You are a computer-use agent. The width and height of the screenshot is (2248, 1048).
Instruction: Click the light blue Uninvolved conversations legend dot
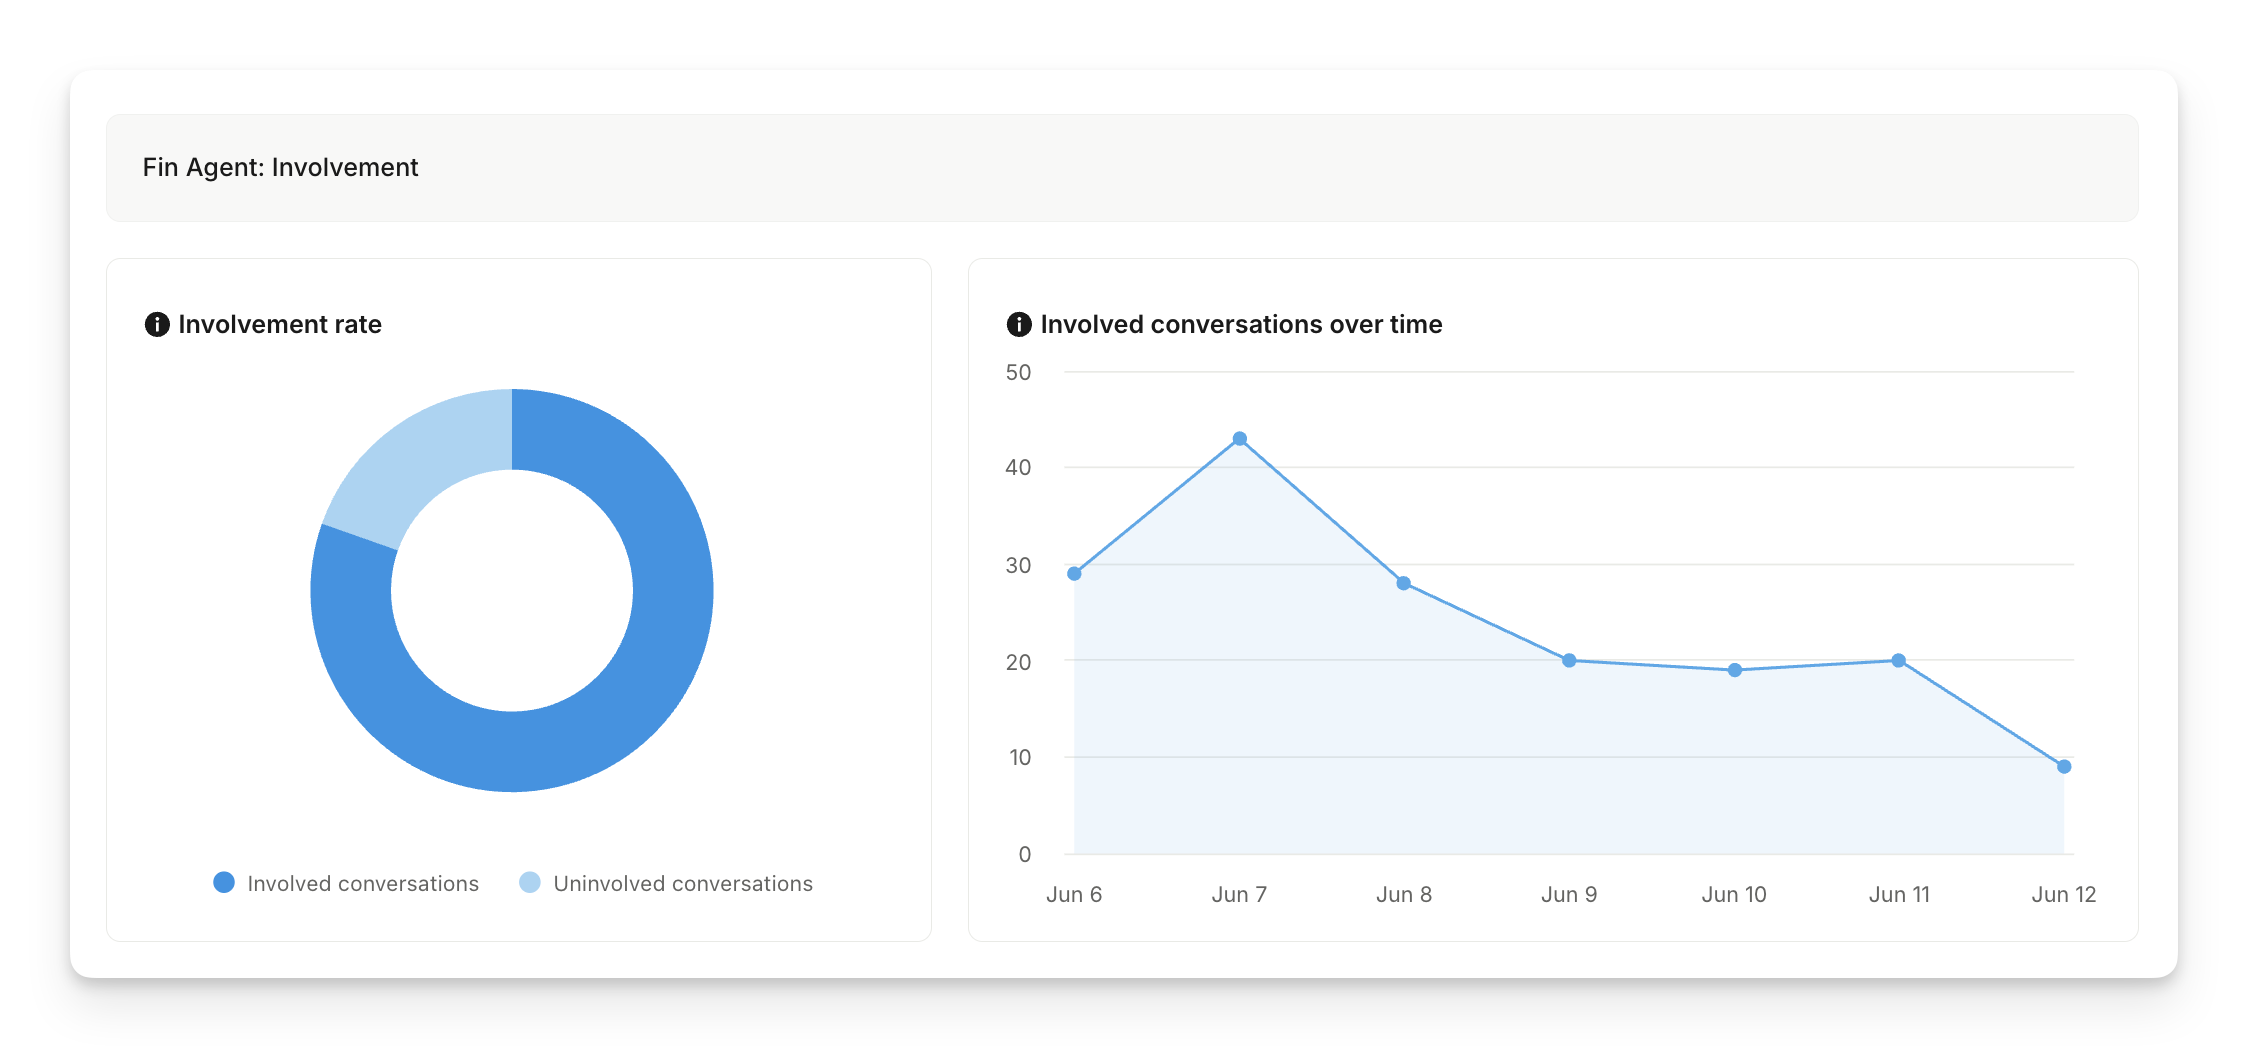[x=530, y=882]
